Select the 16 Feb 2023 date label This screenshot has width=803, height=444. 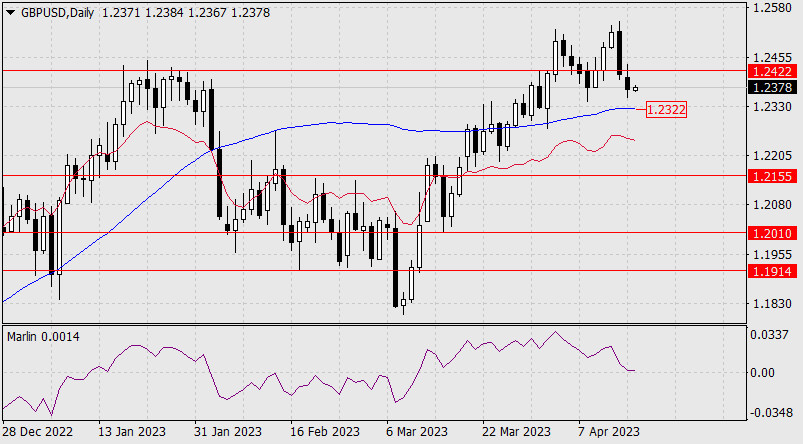click(x=325, y=432)
